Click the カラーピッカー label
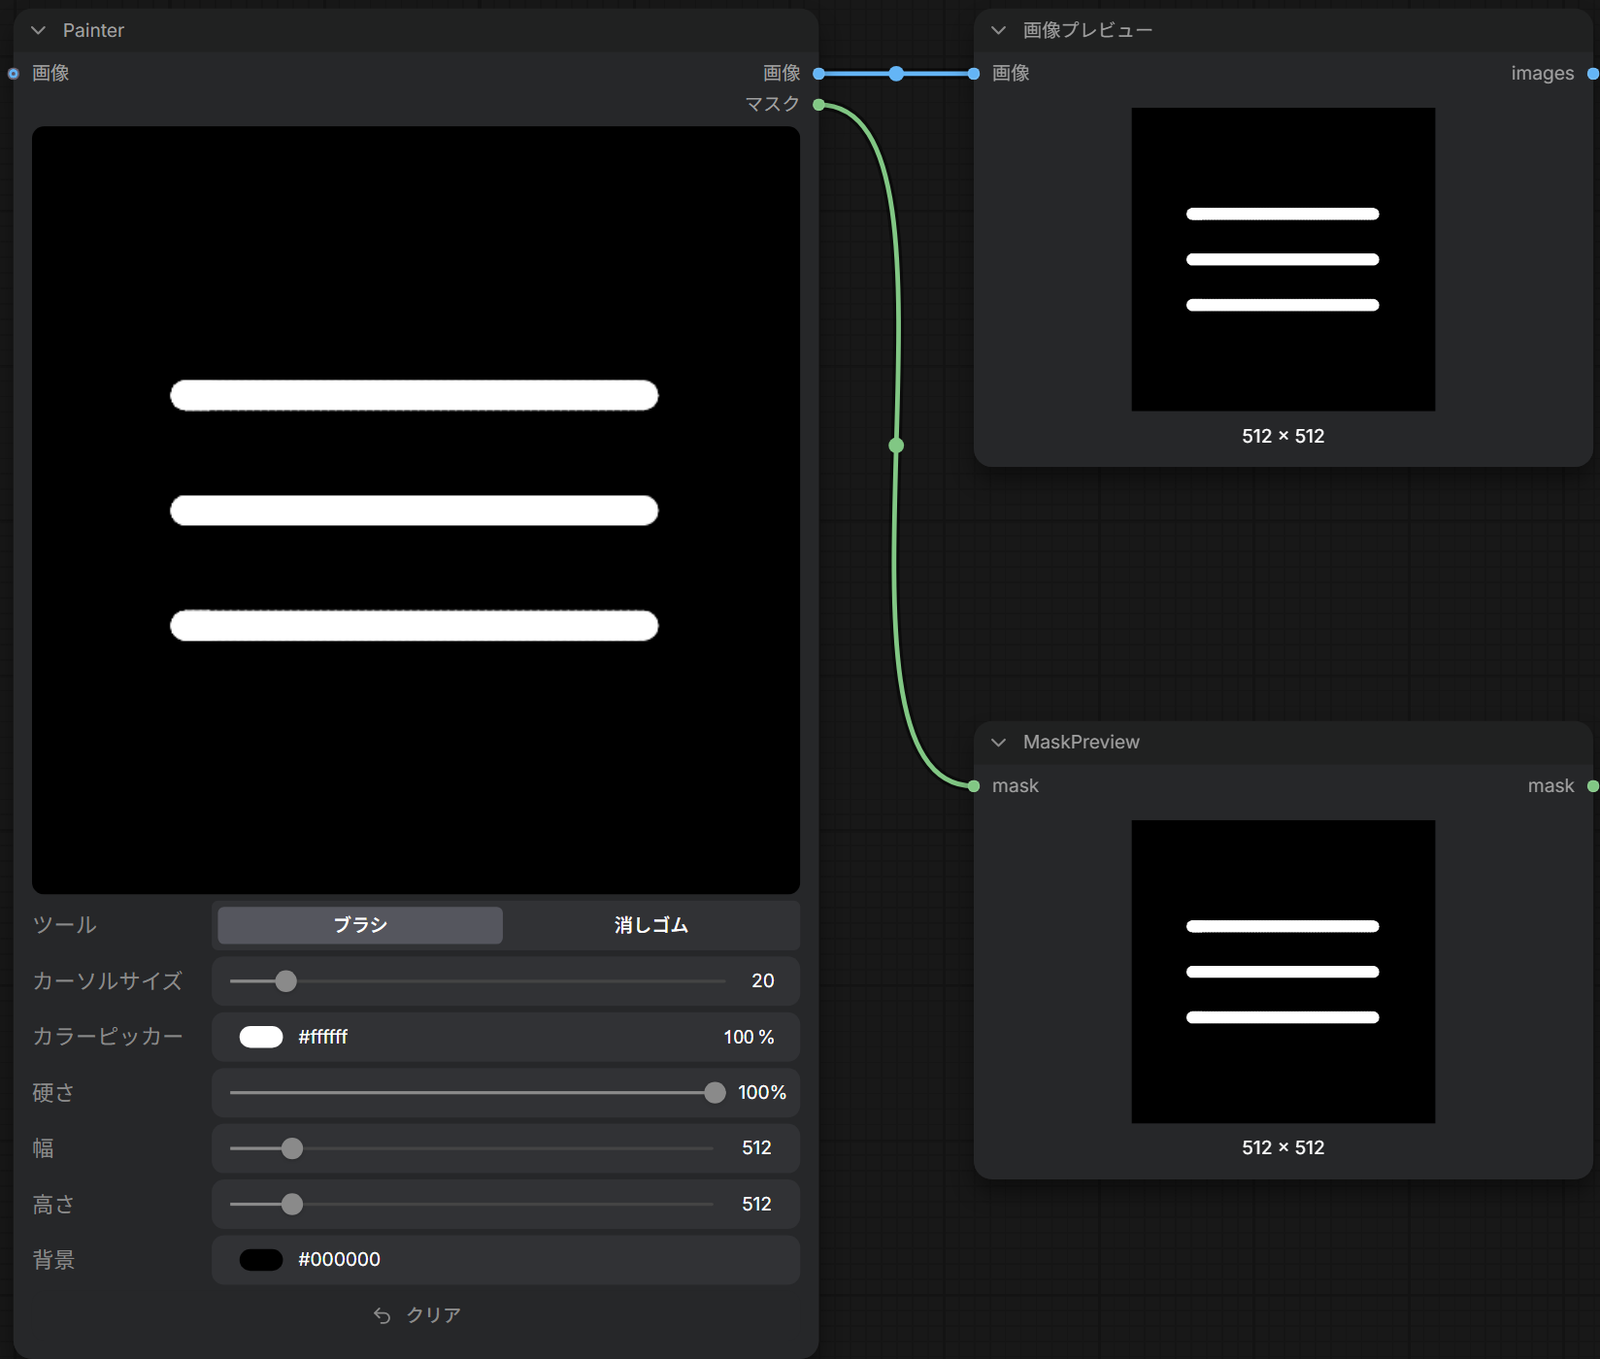The image size is (1600, 1359). pyautogui.click(x=108, y=1037)
